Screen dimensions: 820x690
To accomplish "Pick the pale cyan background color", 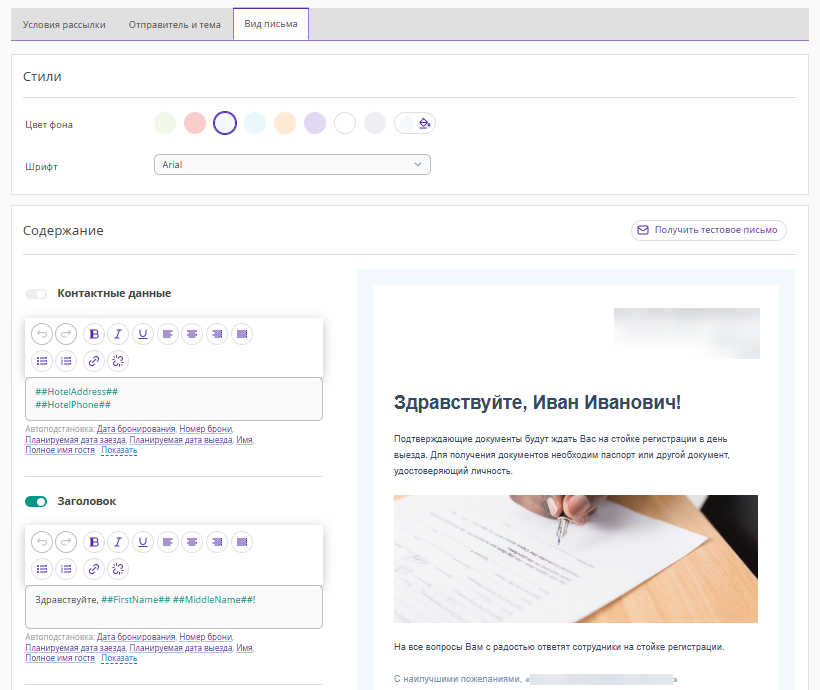I will 255,123.
